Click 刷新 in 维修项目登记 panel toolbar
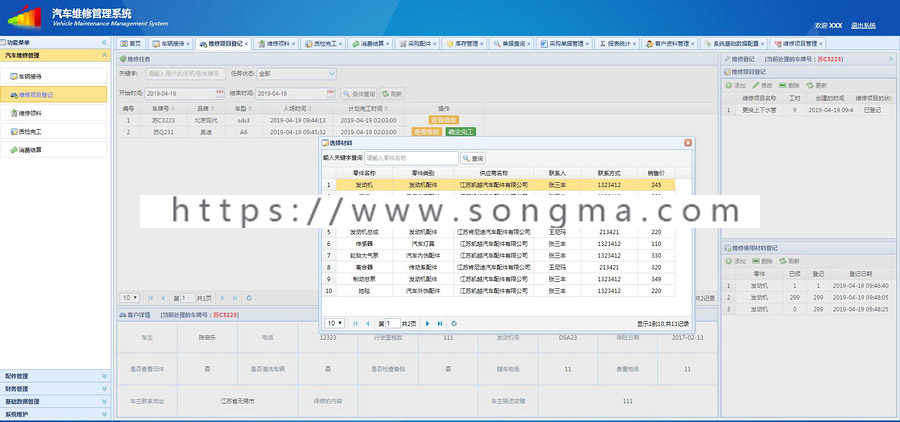900x422 pixels. click(817, 85)
